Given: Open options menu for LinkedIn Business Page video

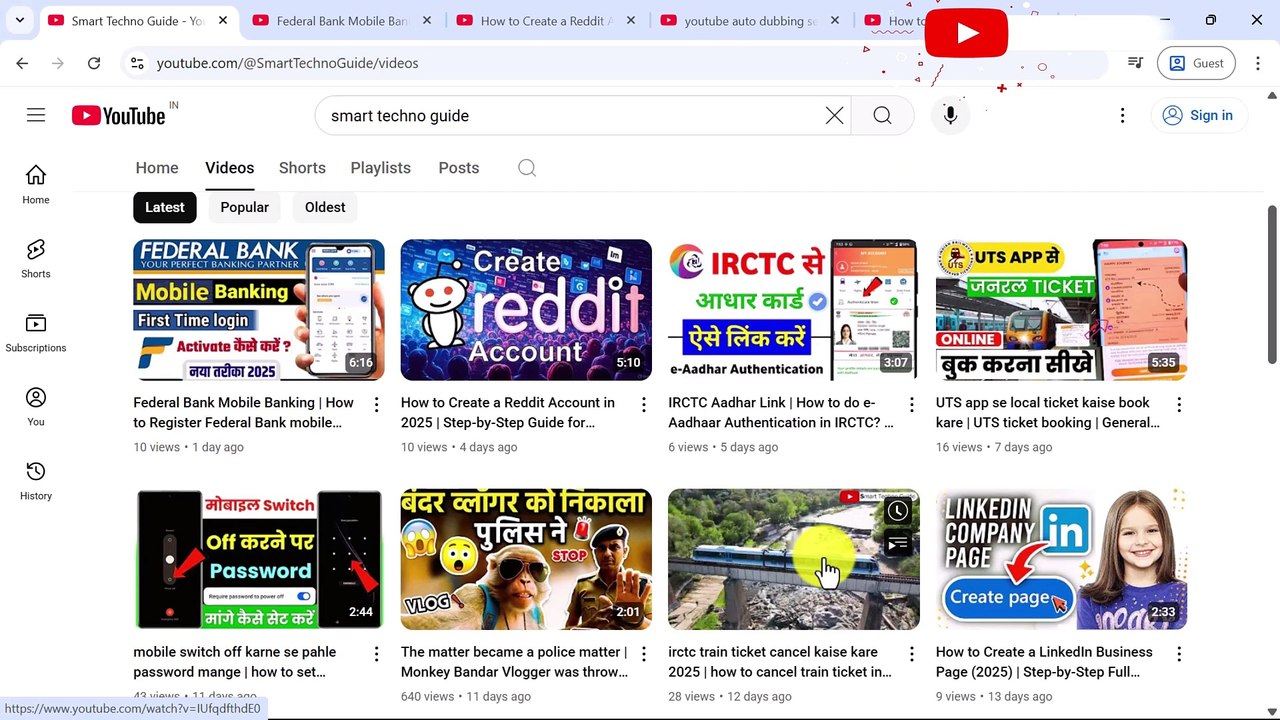Looking at the screenshot, I should click(1179, 654).
